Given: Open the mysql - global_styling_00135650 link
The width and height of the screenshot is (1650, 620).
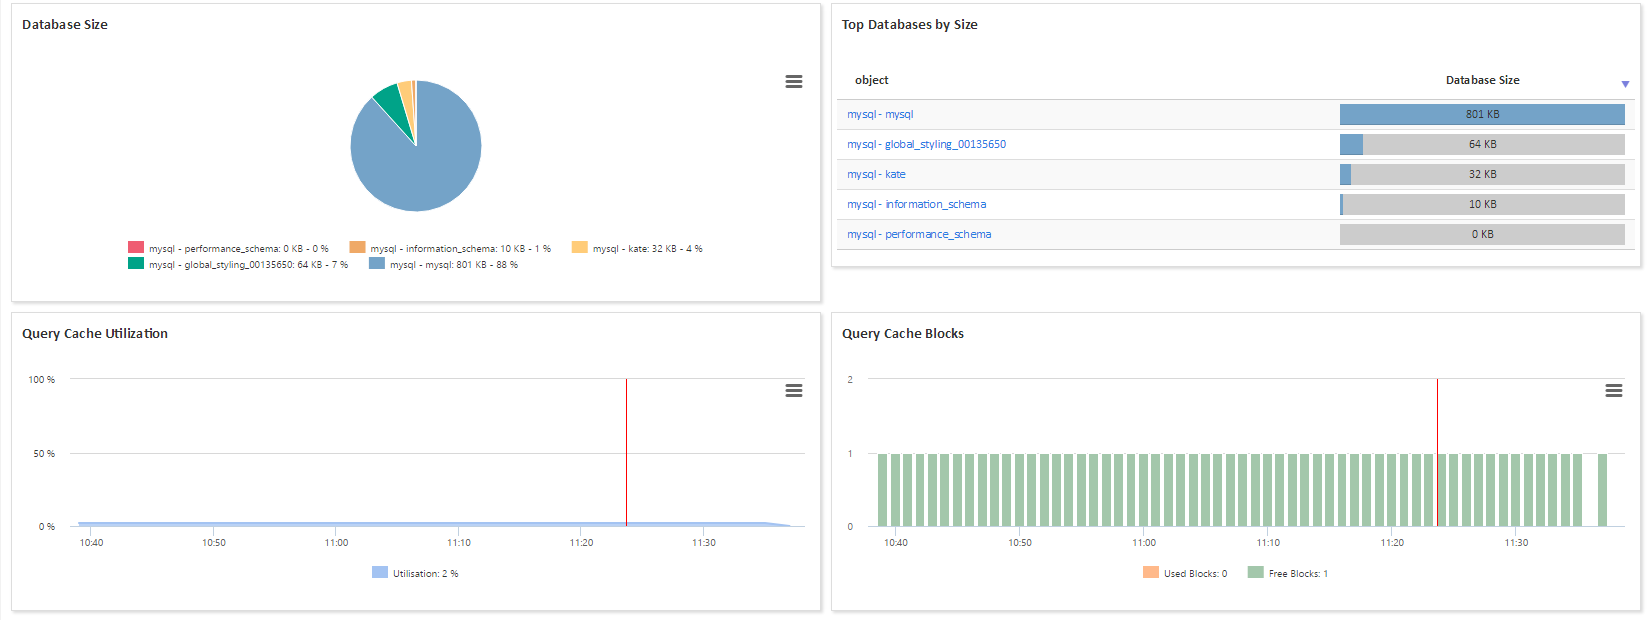Looking at the screenshot, I should 926,144.
